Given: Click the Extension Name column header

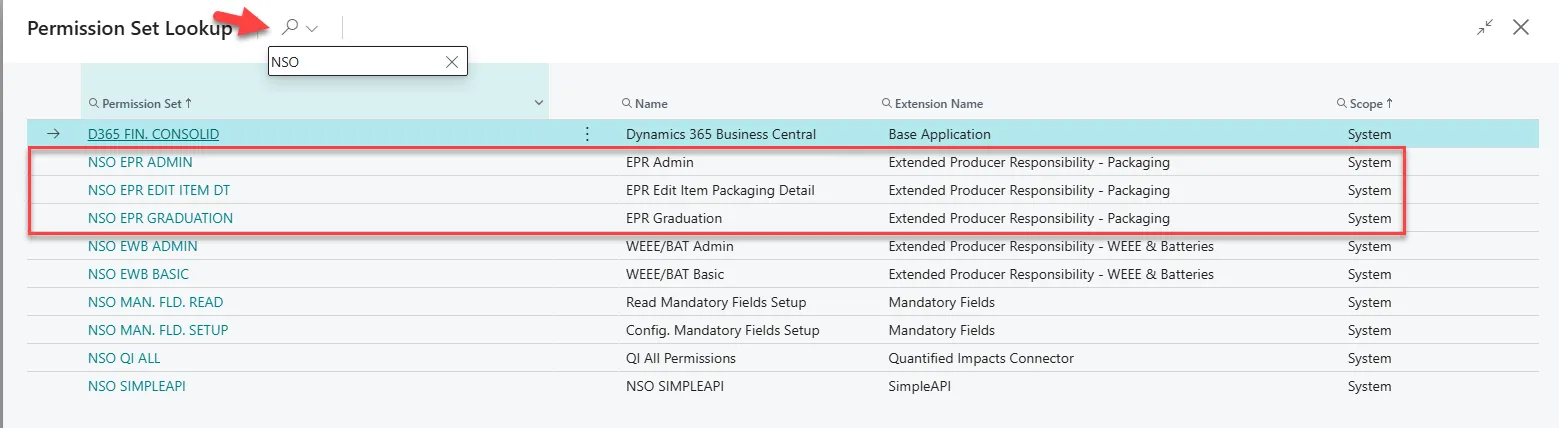Looking at the screenshot, I should pos(932,103).
